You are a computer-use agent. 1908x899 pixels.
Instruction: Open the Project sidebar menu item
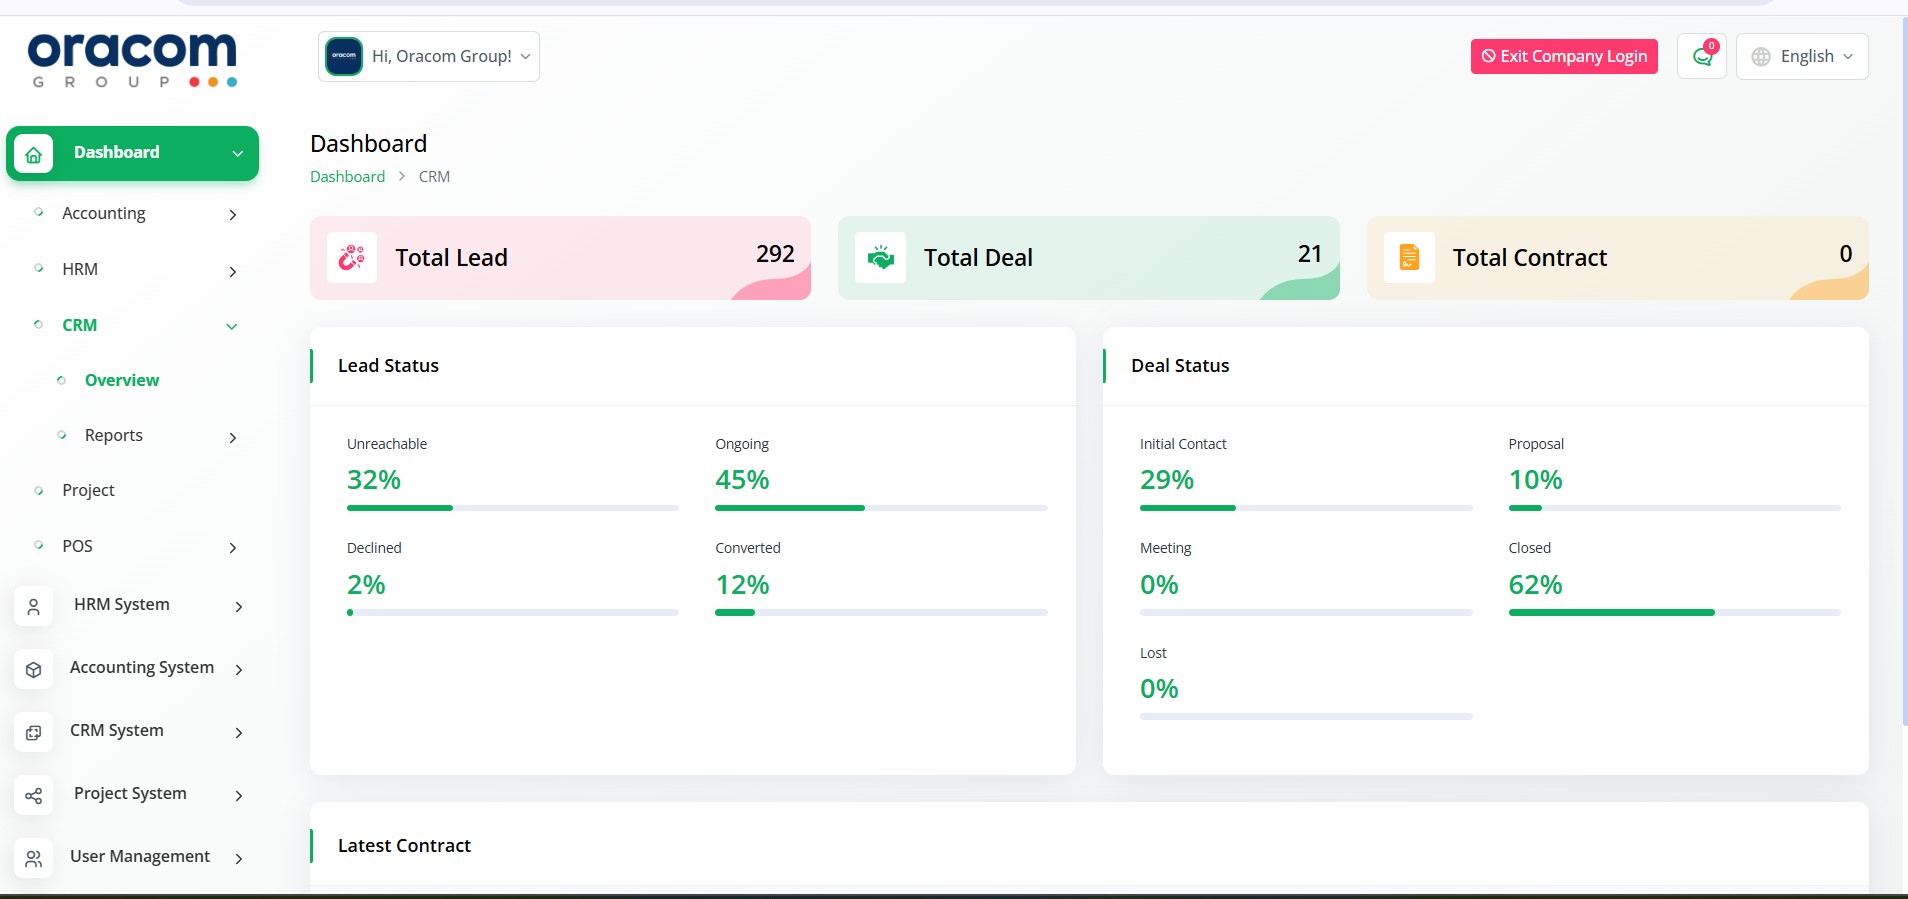89,491
